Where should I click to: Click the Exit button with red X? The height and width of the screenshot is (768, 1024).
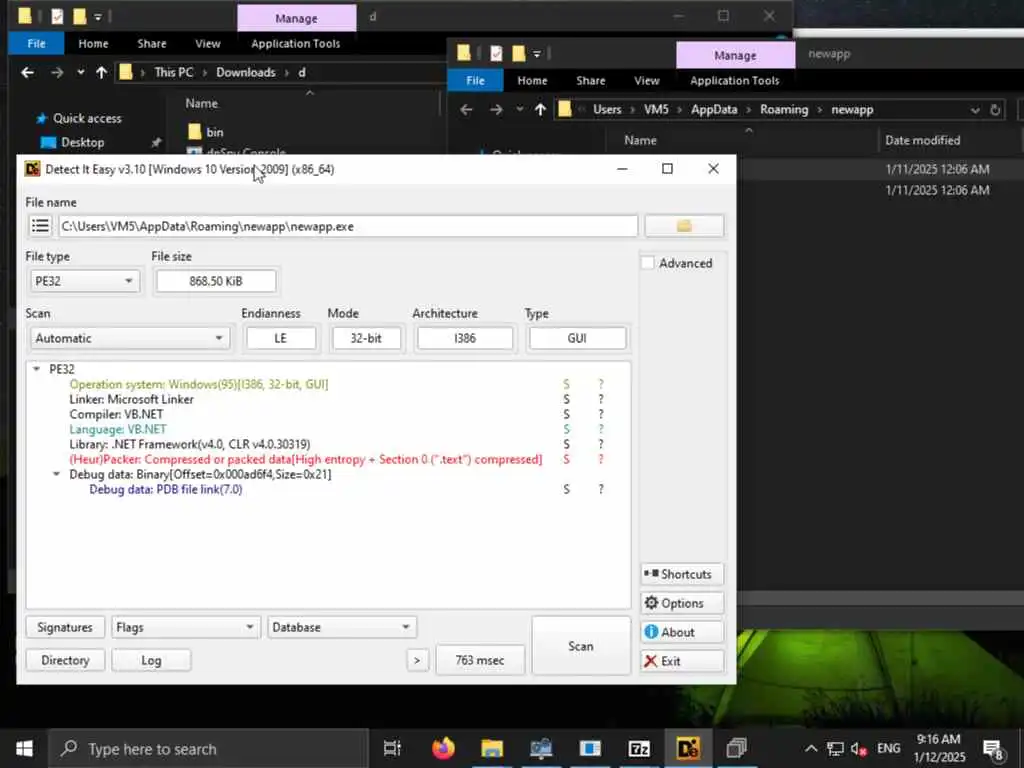[x=682, y=661]
